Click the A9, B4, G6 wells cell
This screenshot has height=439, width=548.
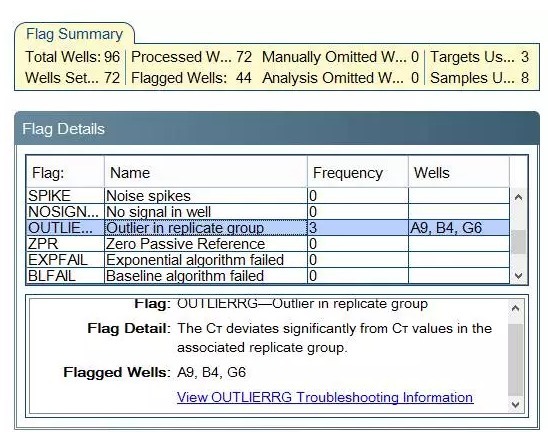[459, 228]
